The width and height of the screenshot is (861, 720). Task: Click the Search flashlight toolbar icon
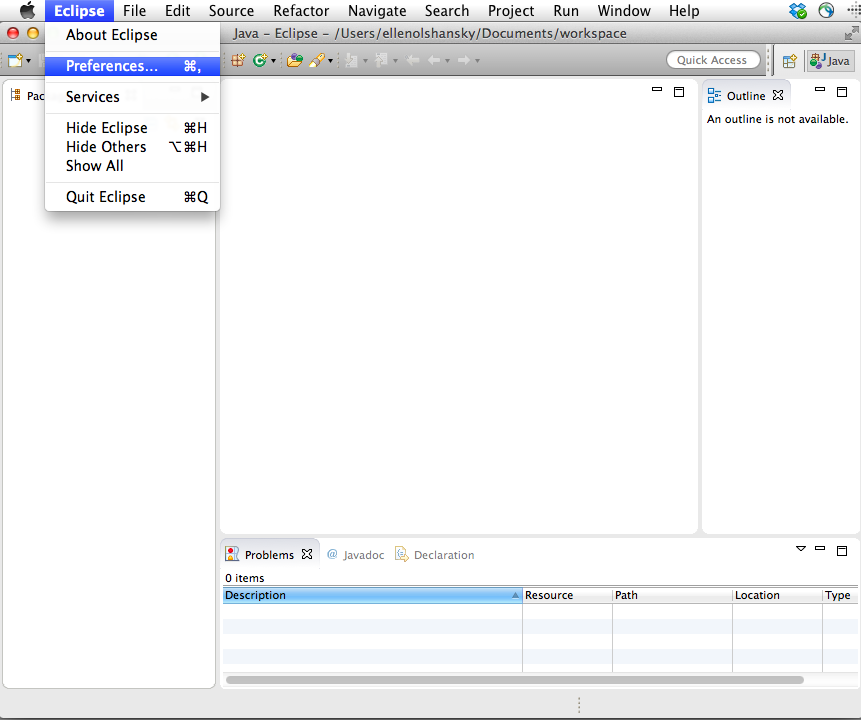pyautogui.click(x=316, y=60)
